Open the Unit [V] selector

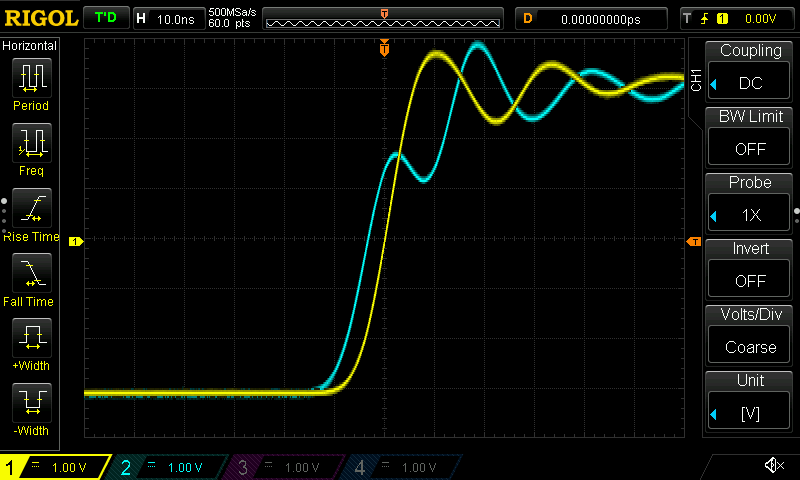749,400
